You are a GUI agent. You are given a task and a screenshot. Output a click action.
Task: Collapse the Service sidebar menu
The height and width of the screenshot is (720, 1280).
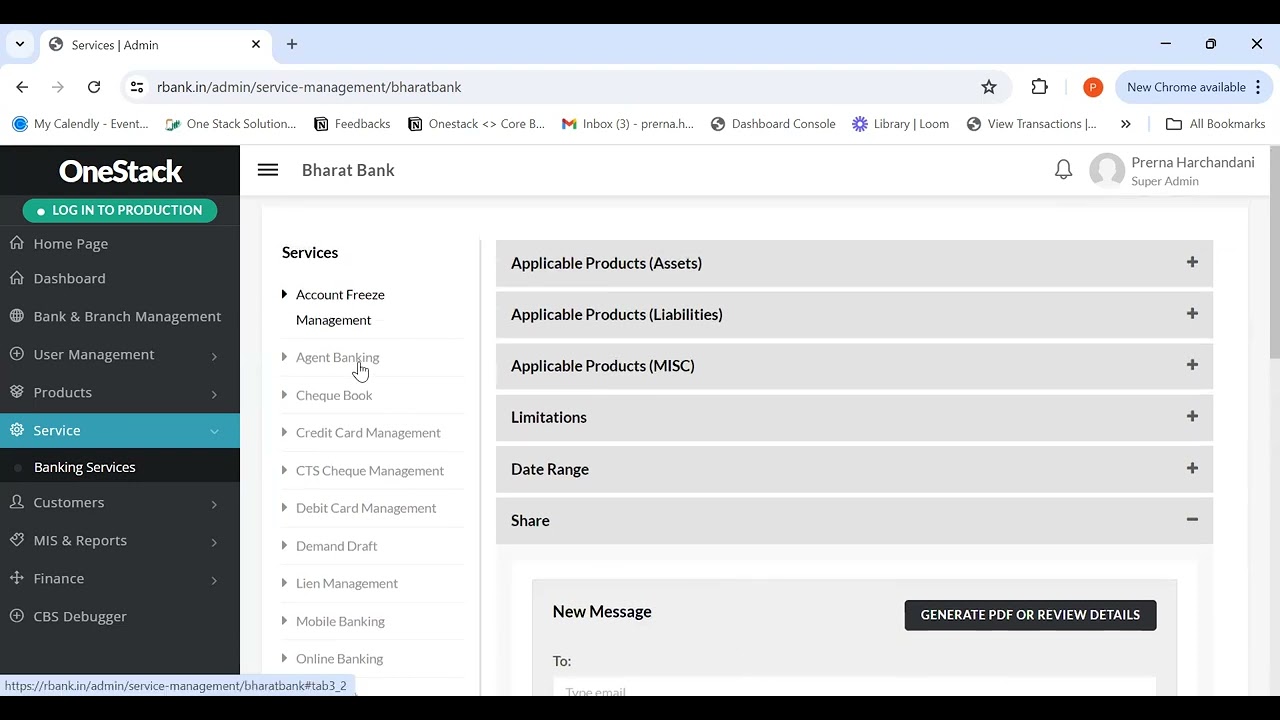click(120, 430)
